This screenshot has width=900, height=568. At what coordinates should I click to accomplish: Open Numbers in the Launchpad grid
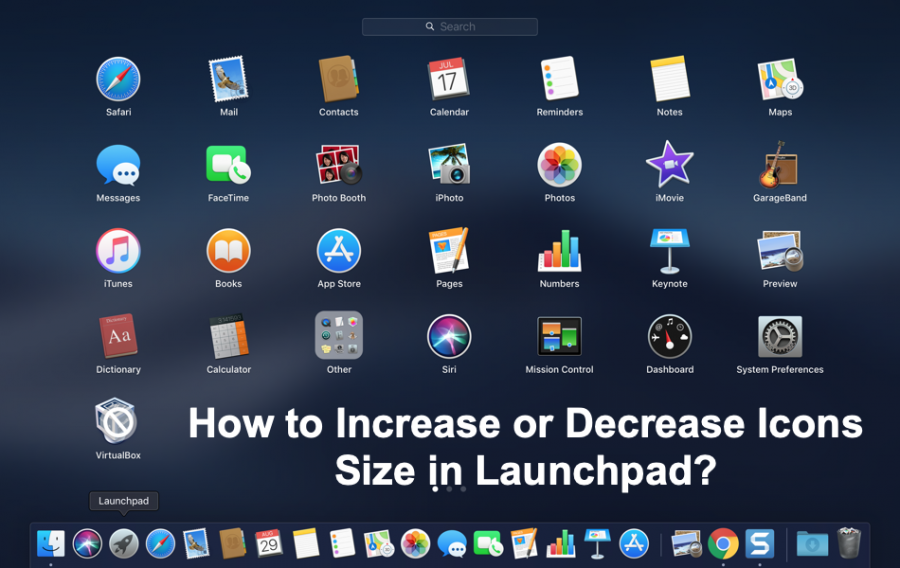[560, 251]
